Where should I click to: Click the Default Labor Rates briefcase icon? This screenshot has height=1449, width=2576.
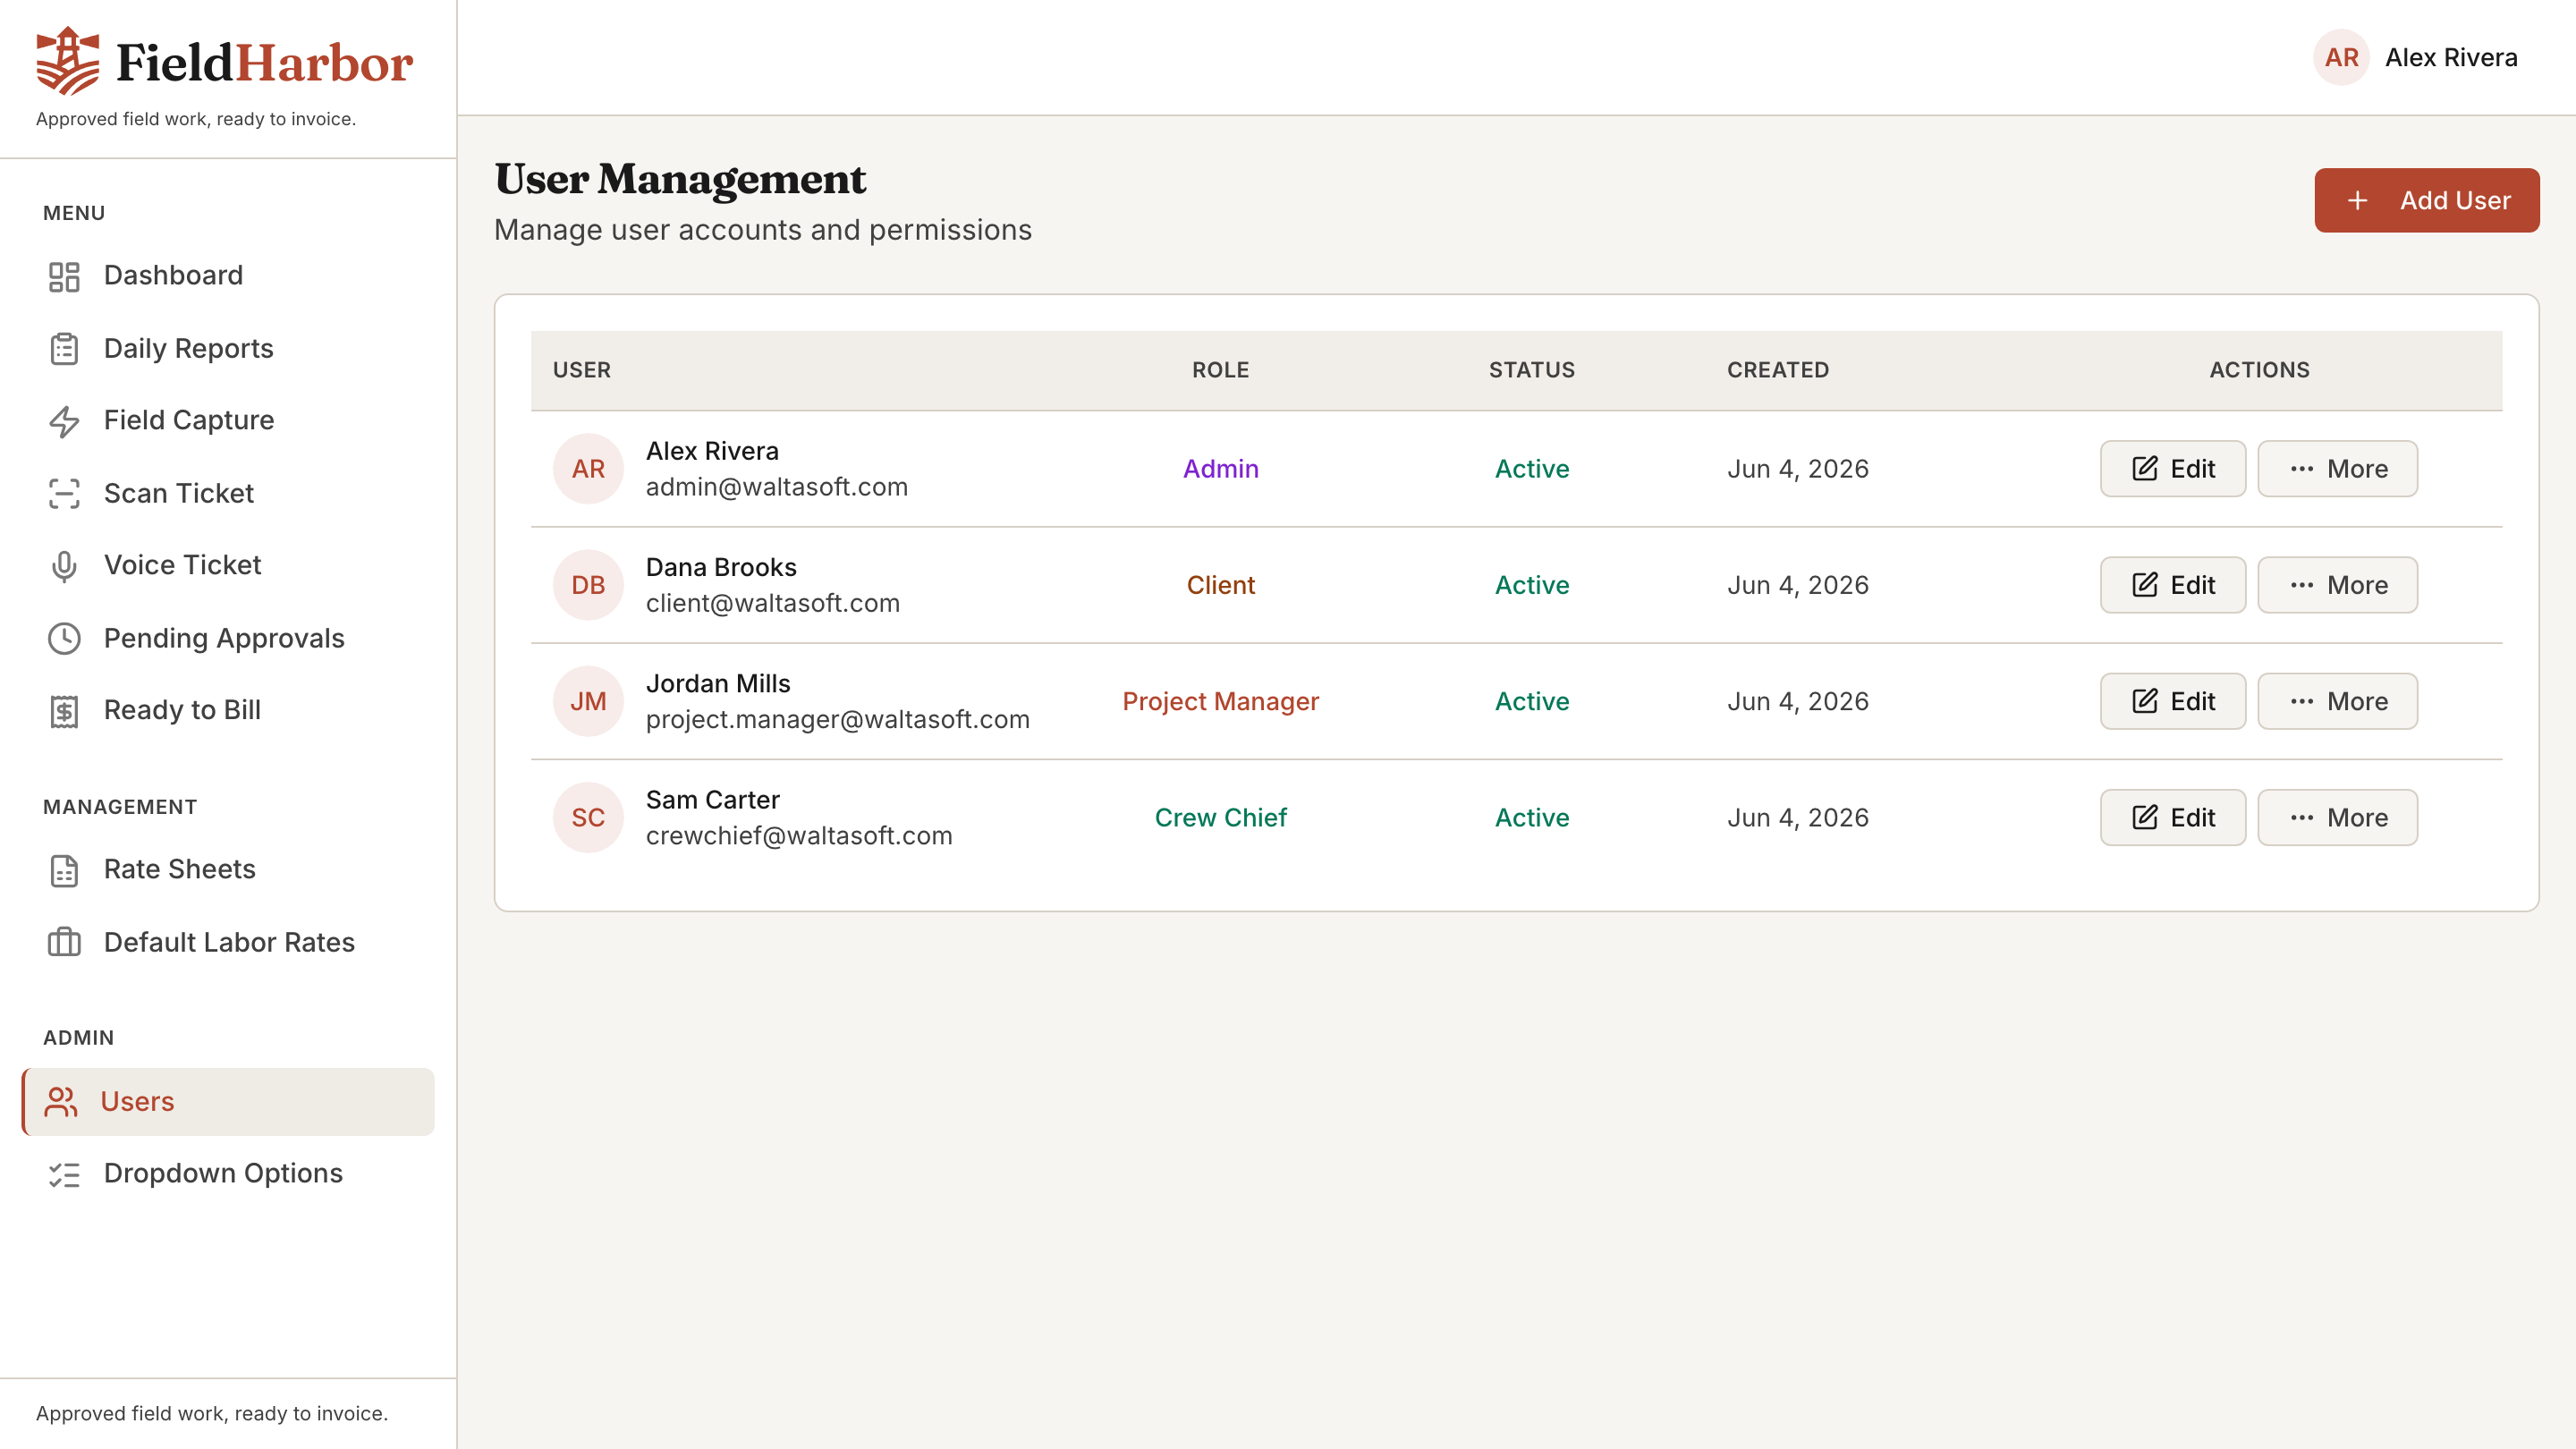pos(64,943)
